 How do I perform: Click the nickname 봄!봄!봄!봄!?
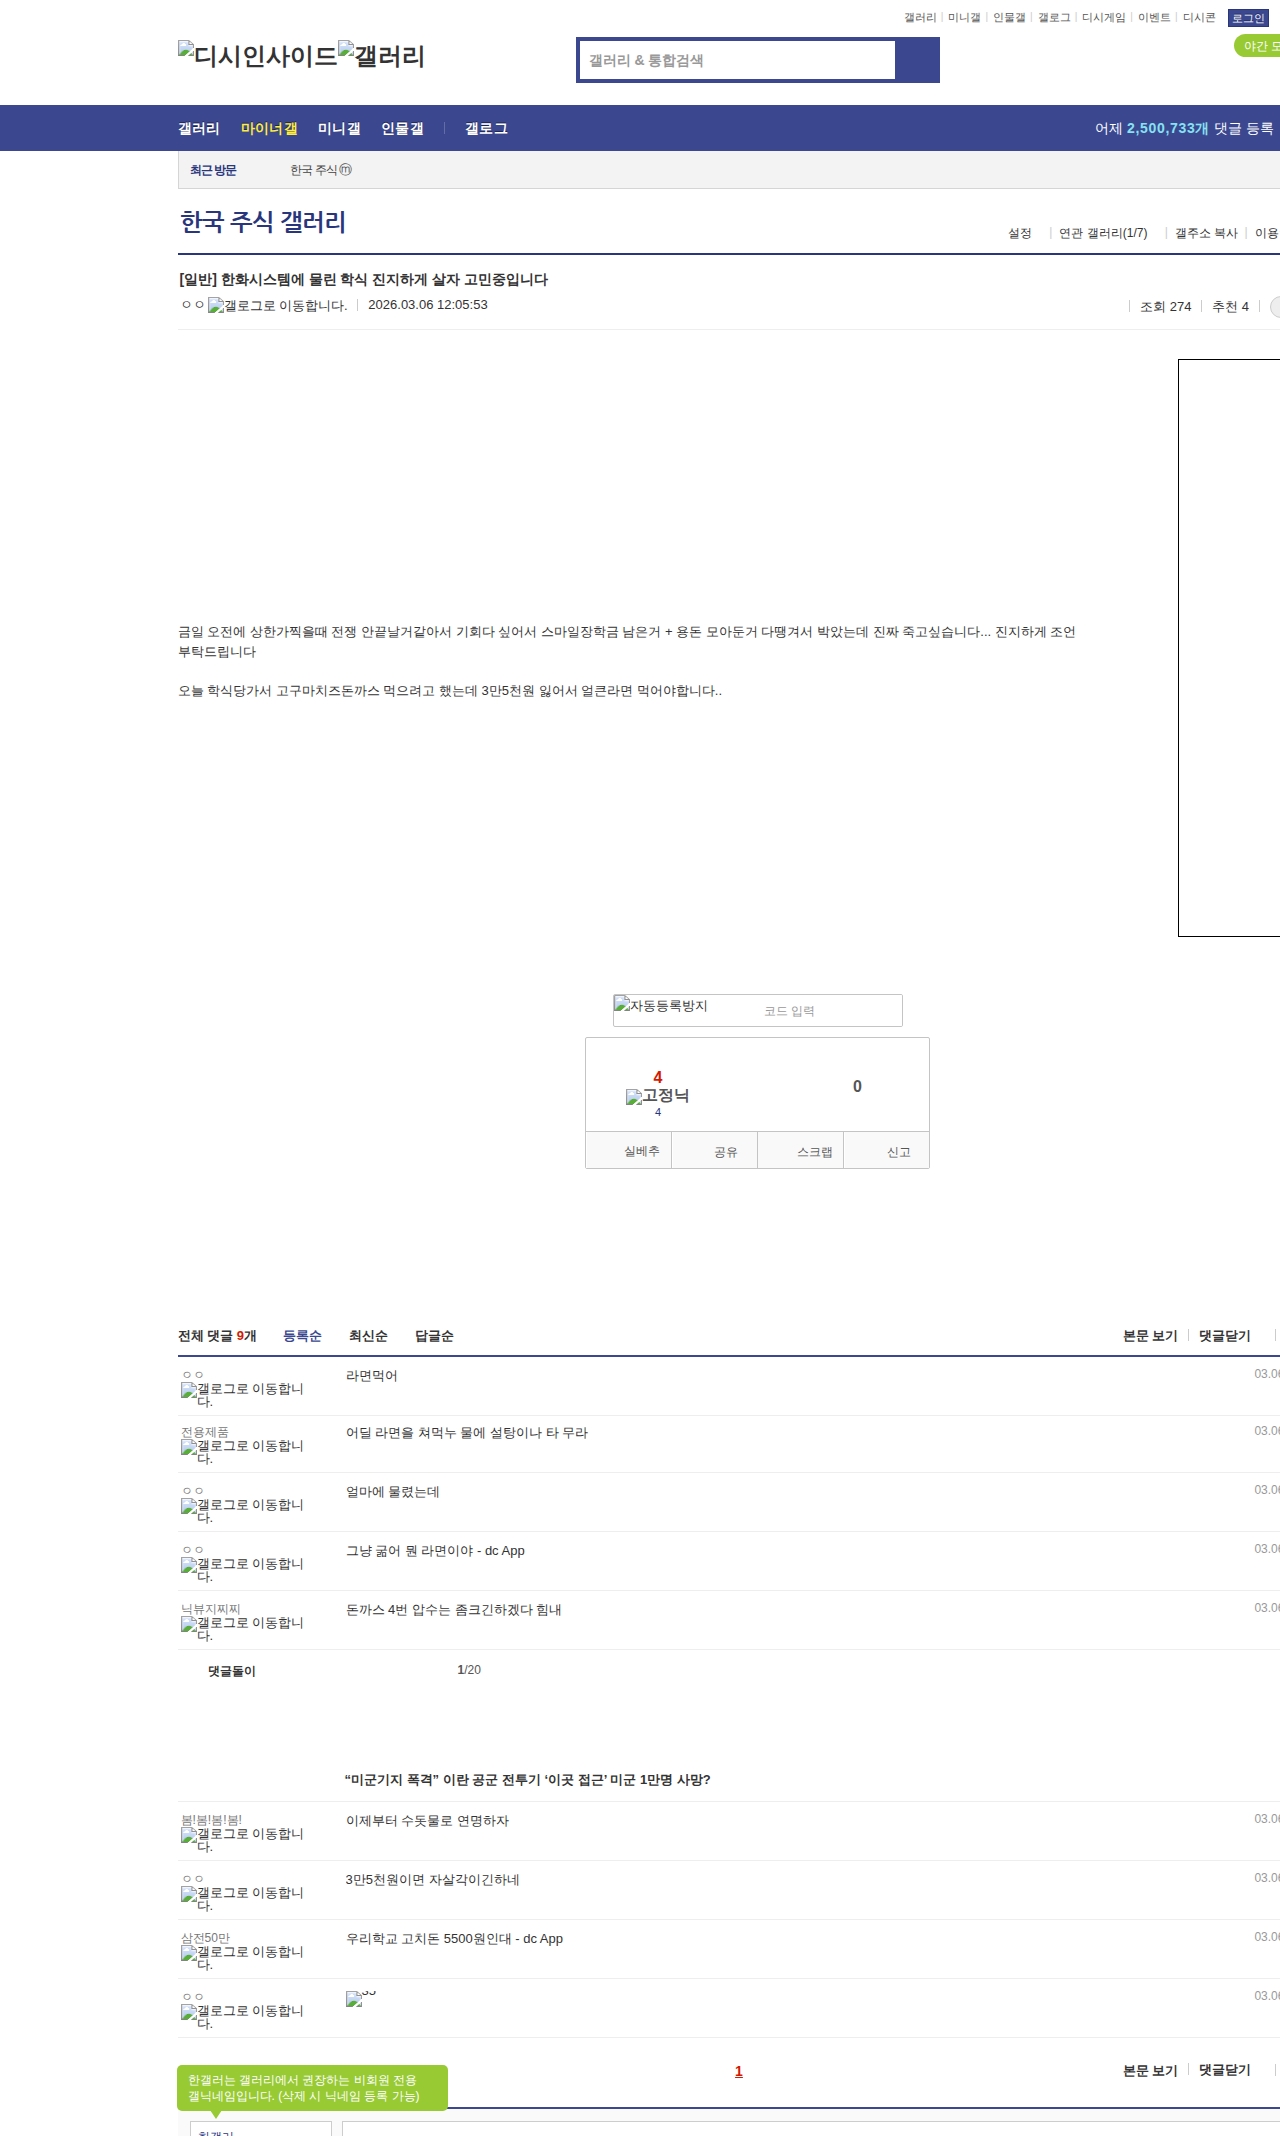[x=211, y=1820]
